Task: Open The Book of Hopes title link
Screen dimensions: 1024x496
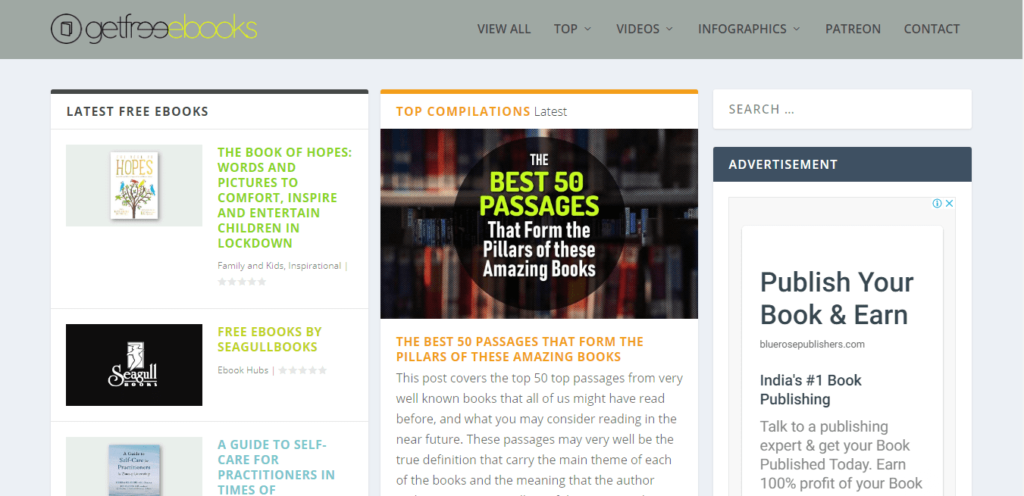Action: (285, 198)
